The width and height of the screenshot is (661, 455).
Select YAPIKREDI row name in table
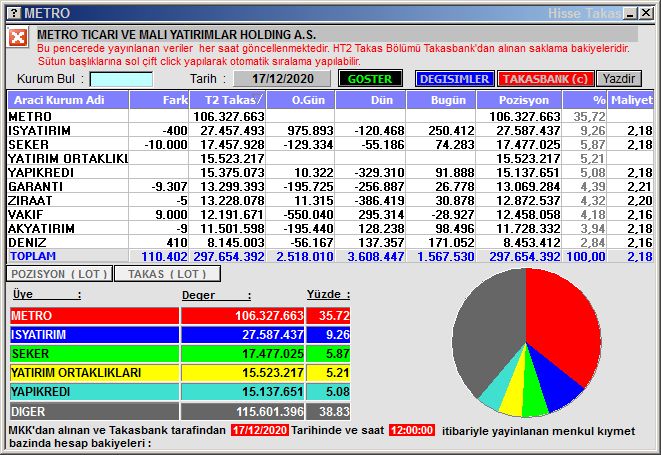pos(41,172)
